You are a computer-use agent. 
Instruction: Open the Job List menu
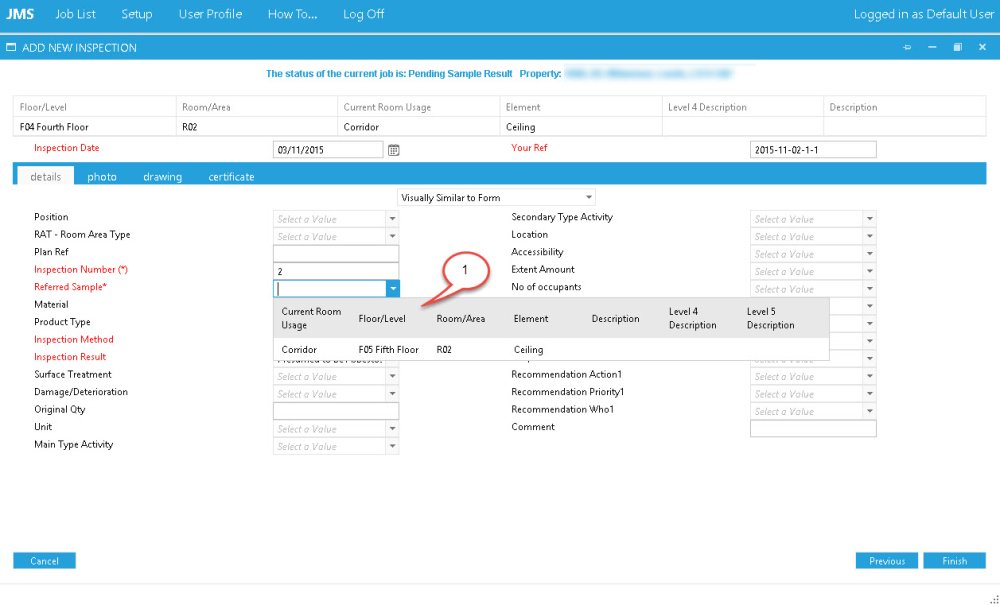76,14
